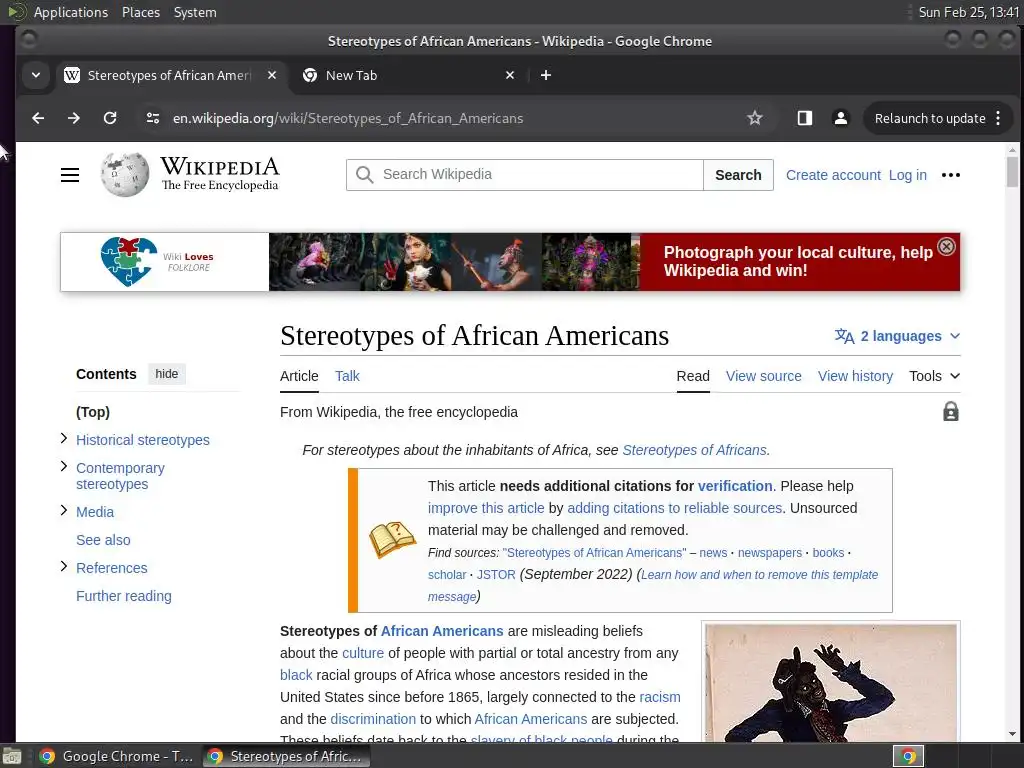Click the Wikipedia globe logo

pyautogui.click(x=125, y=174)
